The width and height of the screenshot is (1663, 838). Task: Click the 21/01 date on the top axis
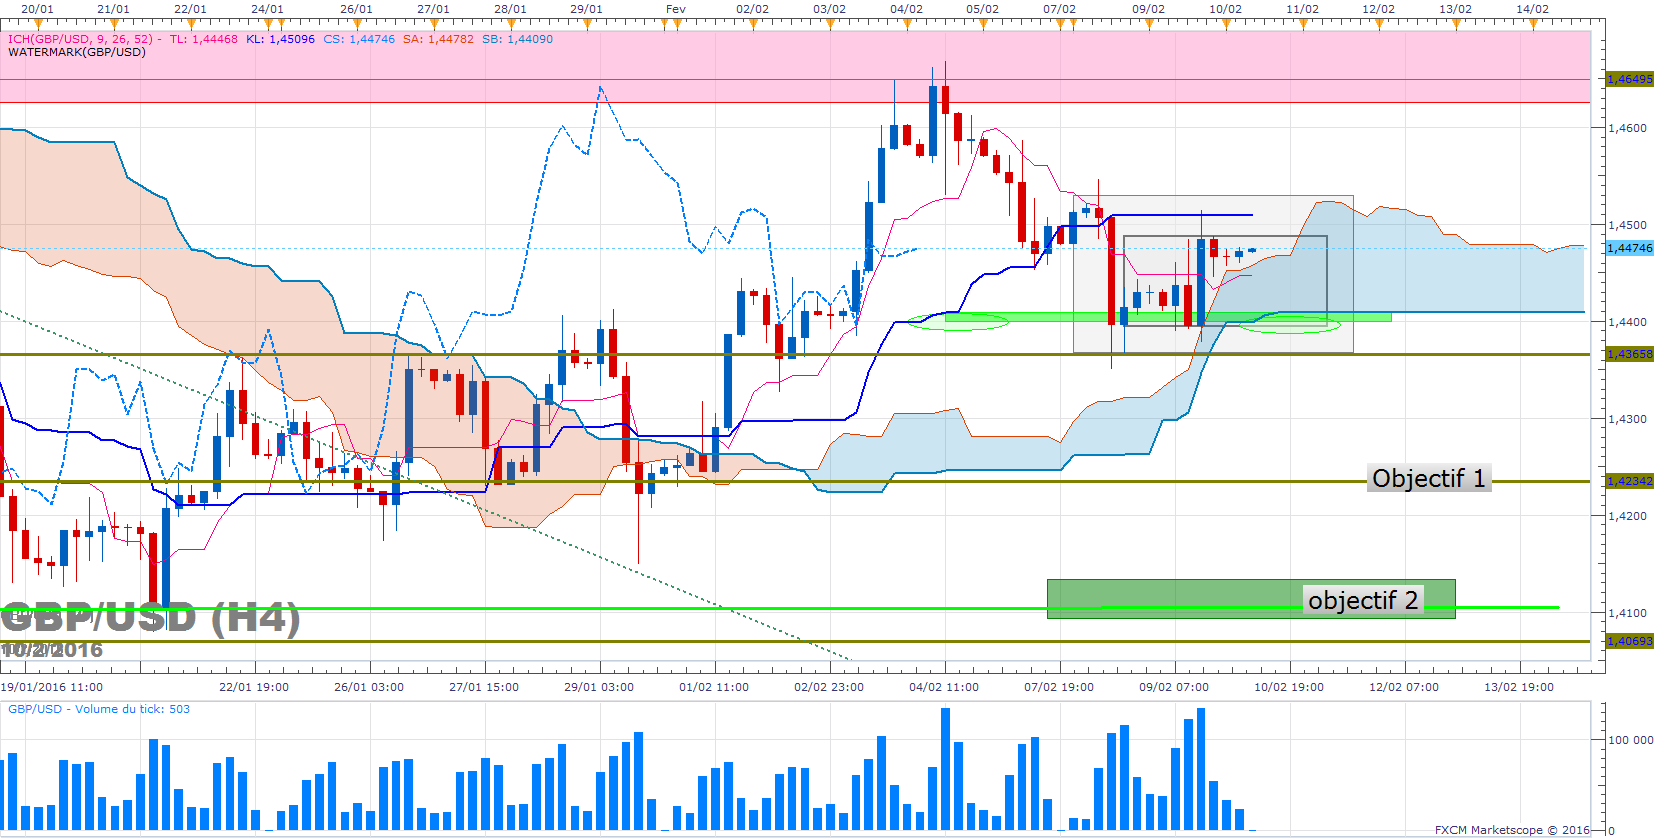click(113, 9)
